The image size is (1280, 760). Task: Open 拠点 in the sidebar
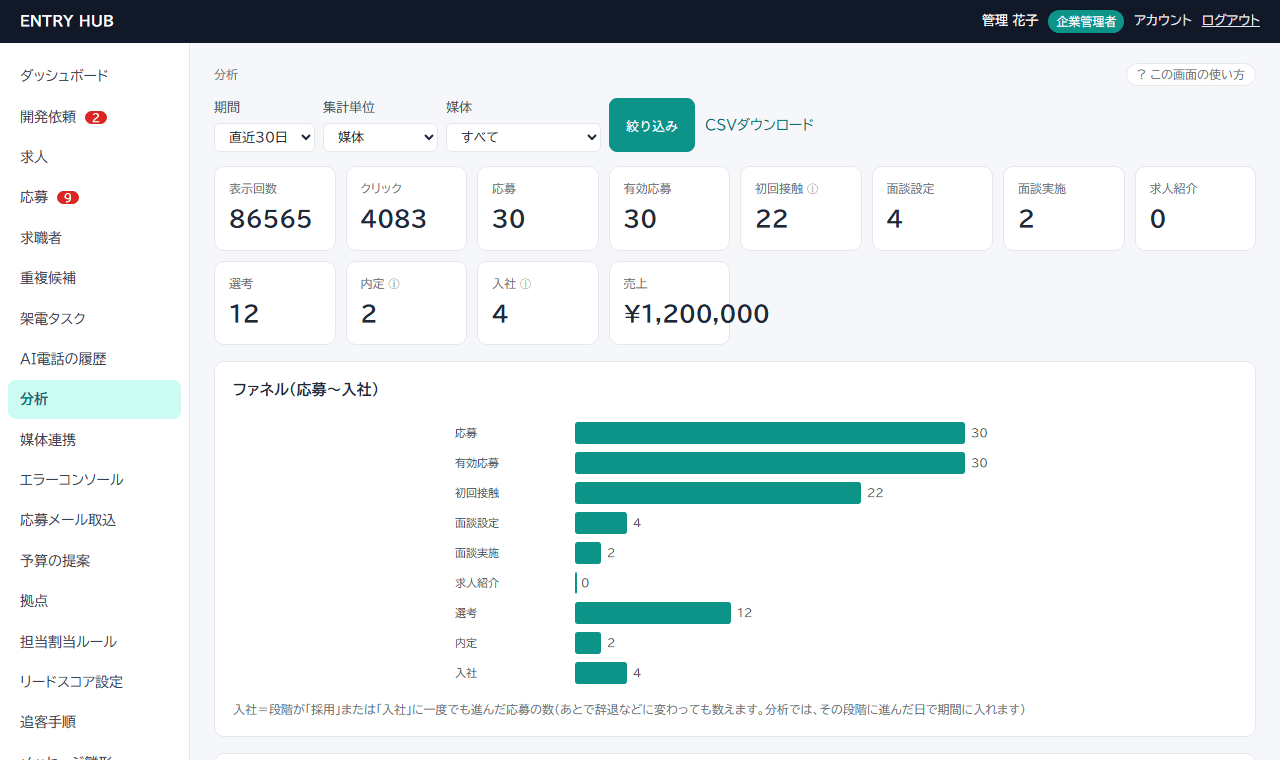pyautogui.click(x=94, y=601)
